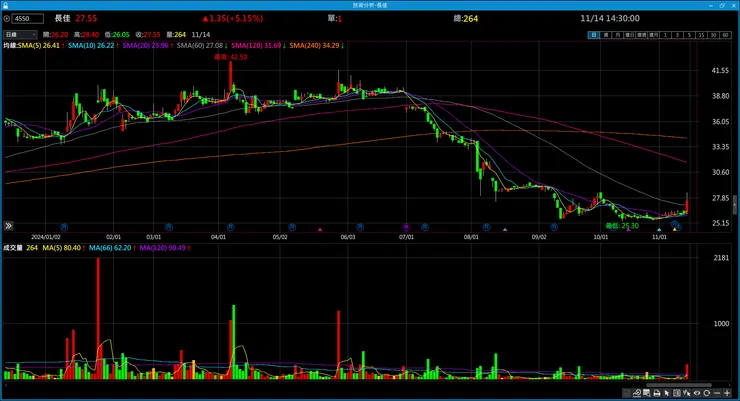Click the total volume 總:264 text

(x=466, y=18)
